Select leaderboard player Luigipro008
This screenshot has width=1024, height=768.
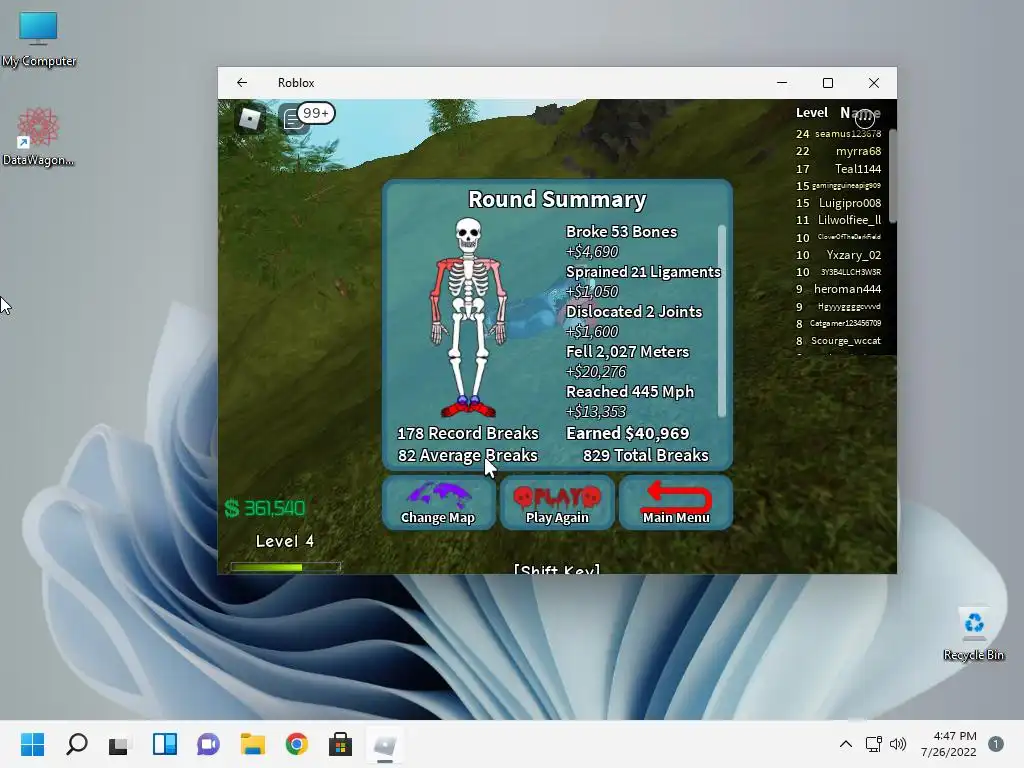(850, 203)
